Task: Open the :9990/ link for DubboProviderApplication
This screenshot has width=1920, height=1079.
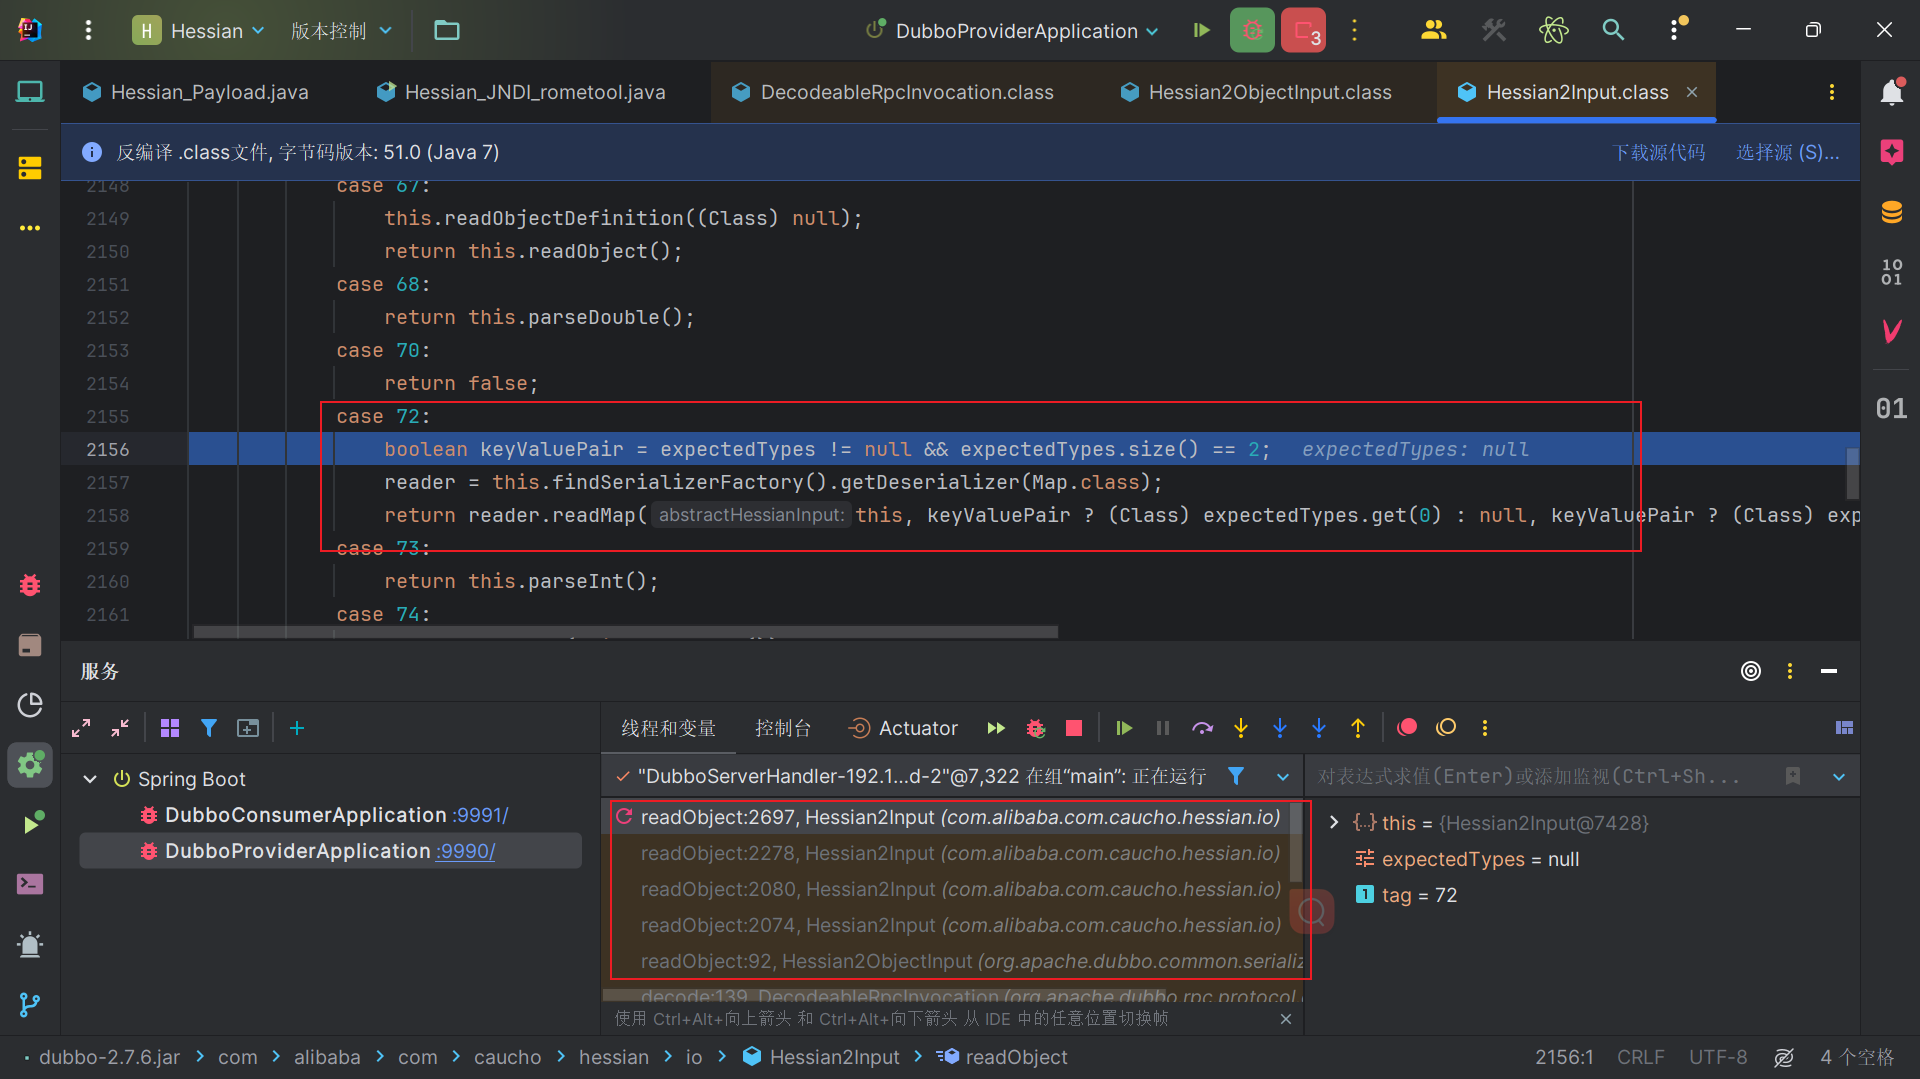Action: (465, 851)
